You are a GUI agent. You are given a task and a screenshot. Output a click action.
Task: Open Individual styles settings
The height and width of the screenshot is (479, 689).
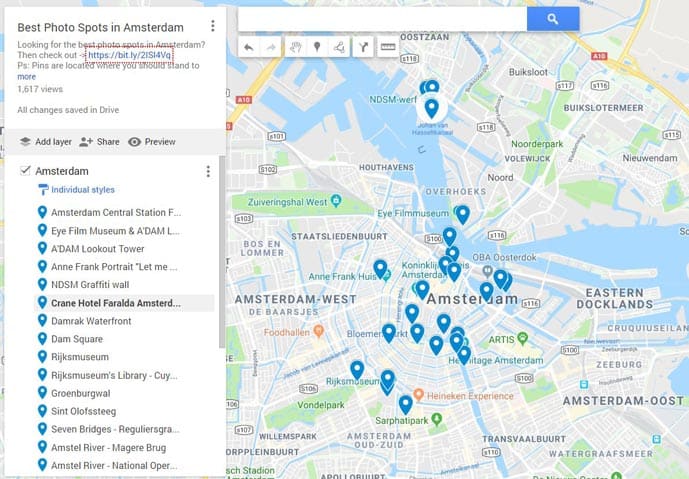[x=83, y=190]
